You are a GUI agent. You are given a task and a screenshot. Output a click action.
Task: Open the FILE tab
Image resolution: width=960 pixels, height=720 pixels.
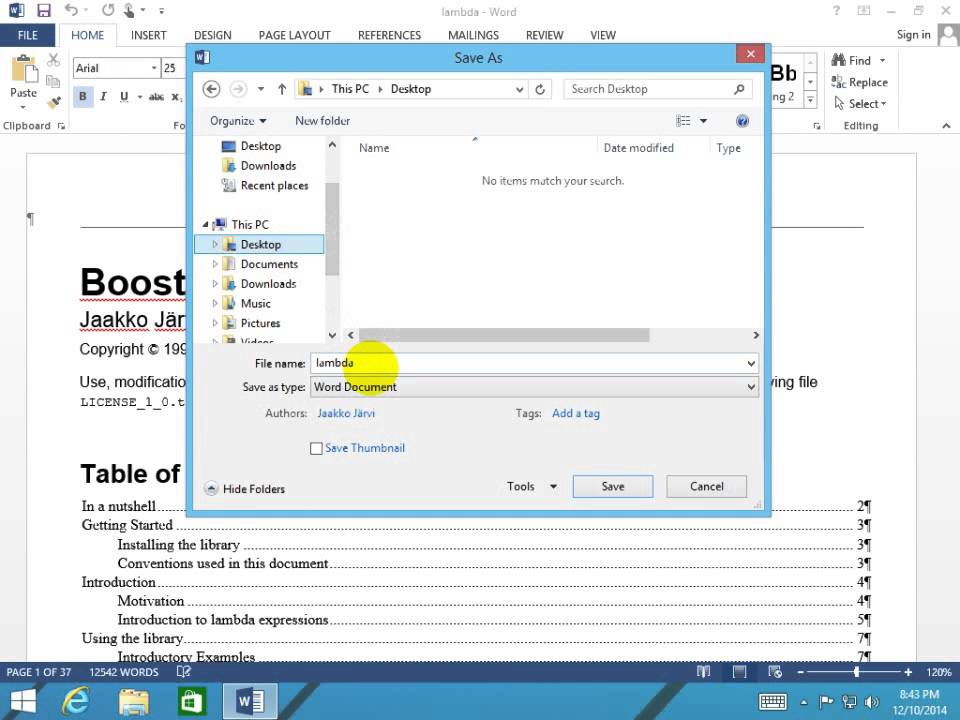(28, 36)
